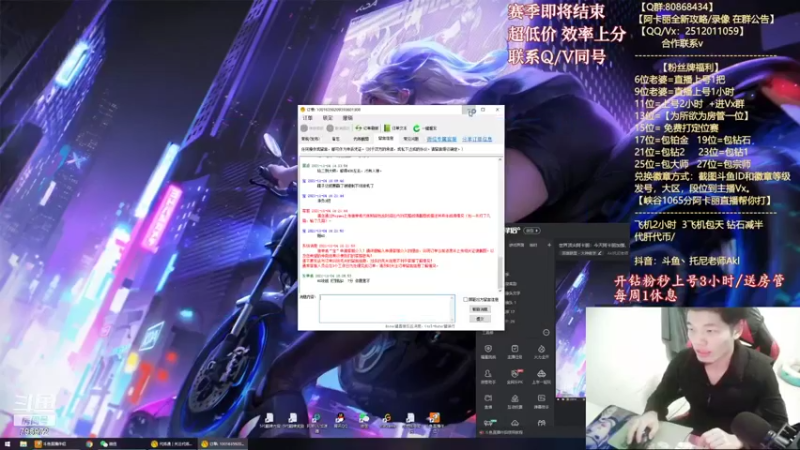
Task: Open the 锁定 menu in order window
Action: click(x=328, y=118)
